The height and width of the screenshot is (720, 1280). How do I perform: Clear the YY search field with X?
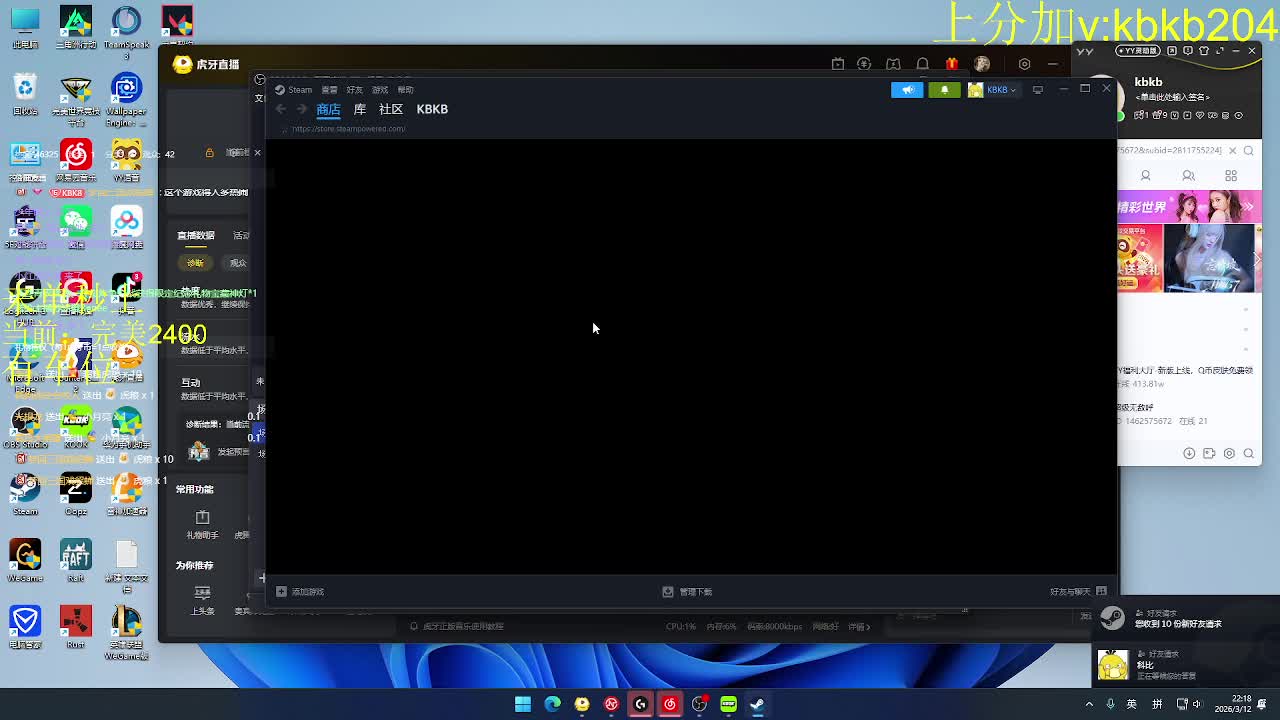(x=1232, y=150)
